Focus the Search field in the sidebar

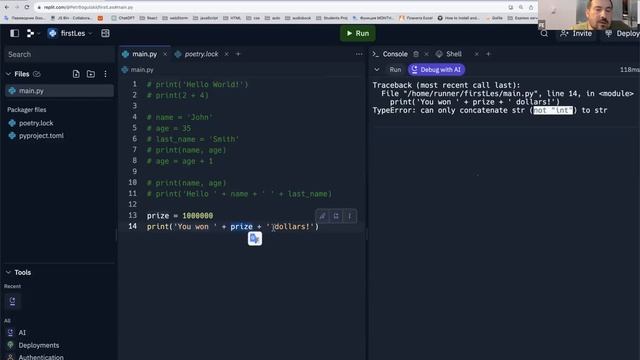click(x=59, y=54)
